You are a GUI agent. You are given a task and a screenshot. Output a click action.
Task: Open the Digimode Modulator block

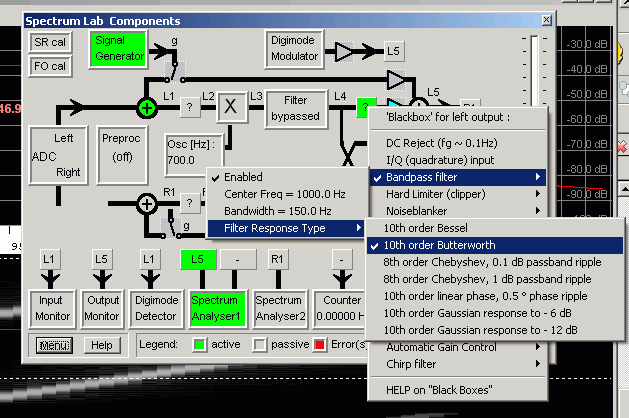point(294,49)
